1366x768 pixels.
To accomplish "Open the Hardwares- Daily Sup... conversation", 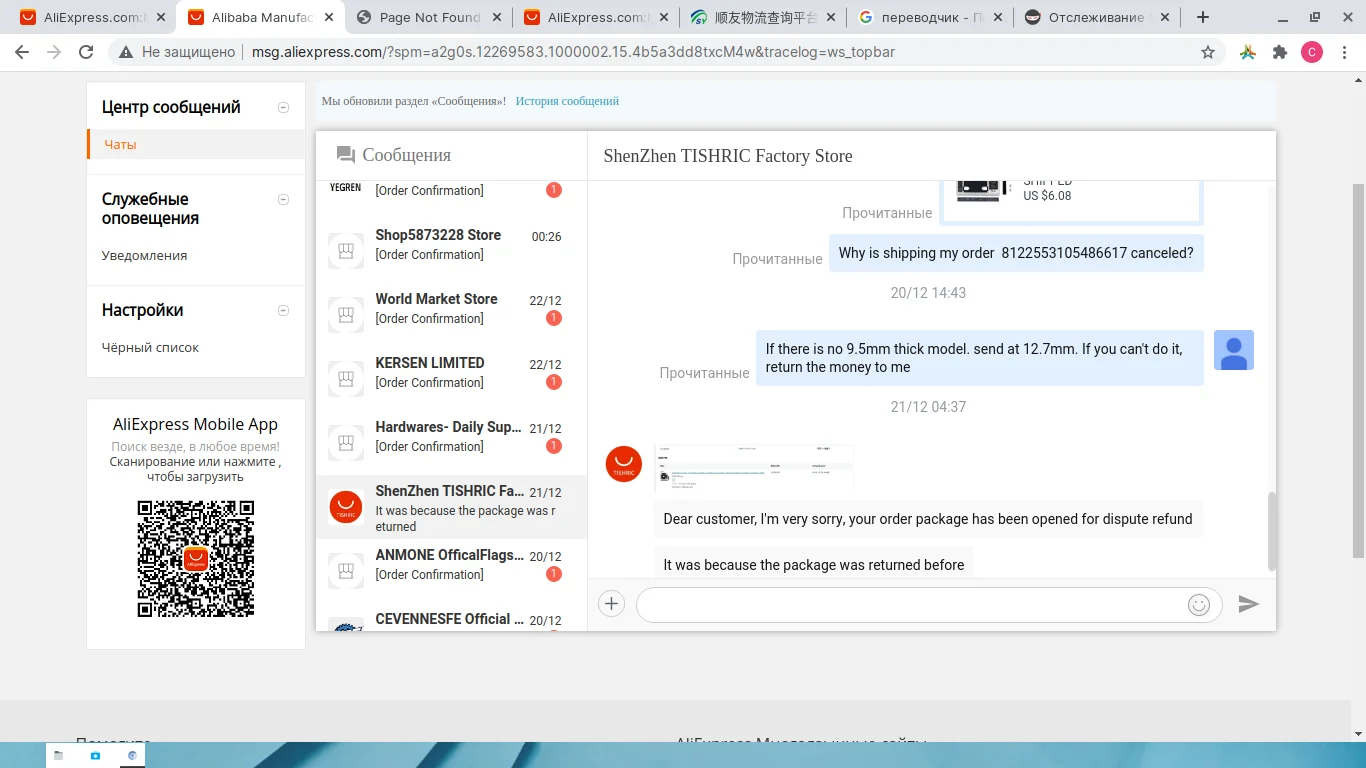I will pyautogui.click(x=451, y=443).
